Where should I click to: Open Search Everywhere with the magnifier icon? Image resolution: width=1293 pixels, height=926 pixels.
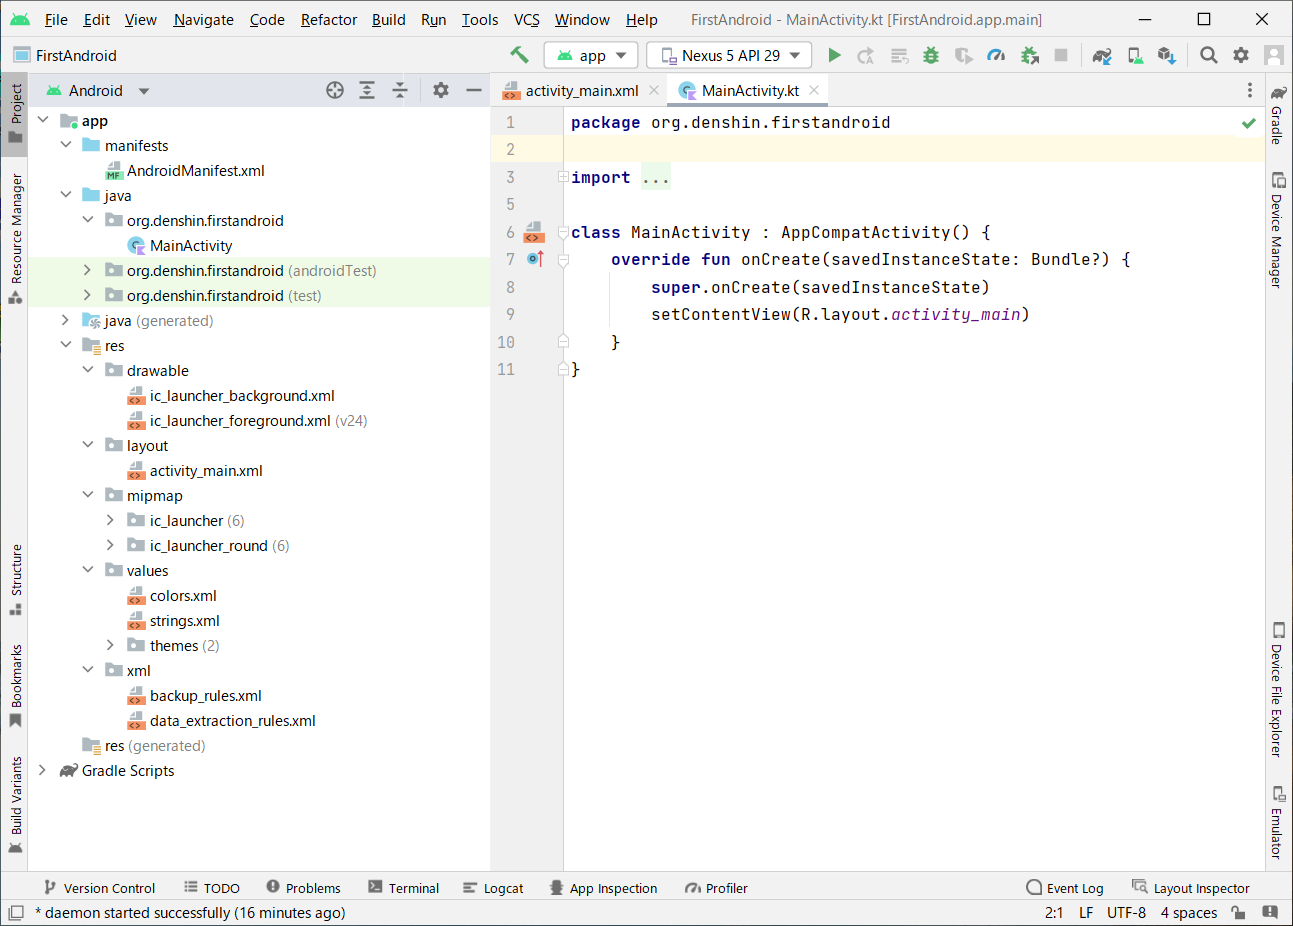(1208, 55)
